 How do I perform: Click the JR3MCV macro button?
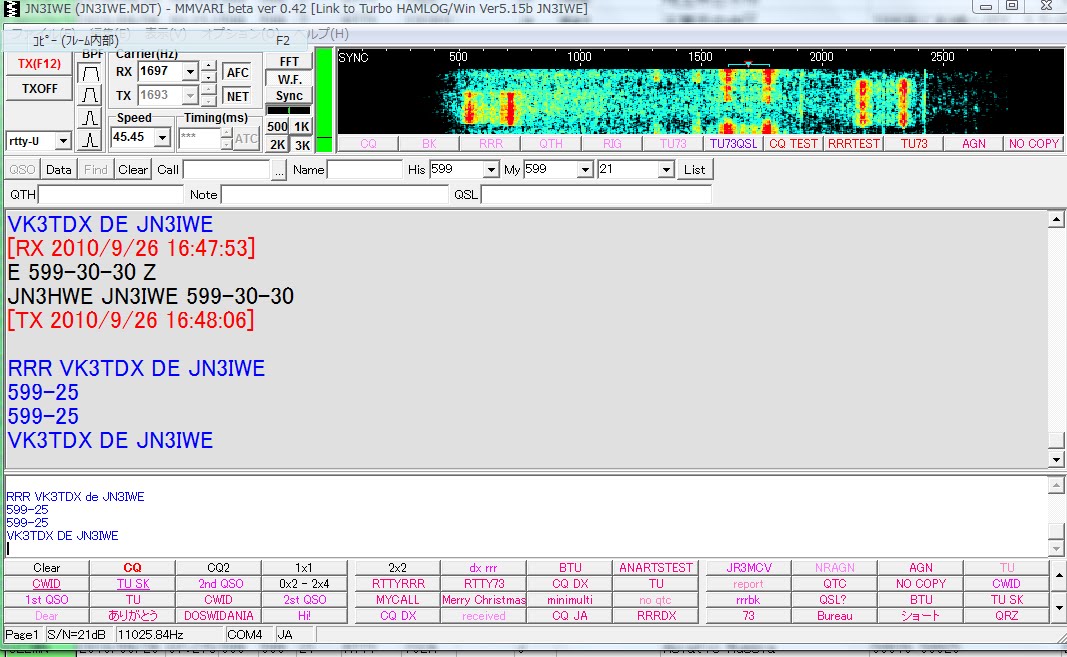749,568
